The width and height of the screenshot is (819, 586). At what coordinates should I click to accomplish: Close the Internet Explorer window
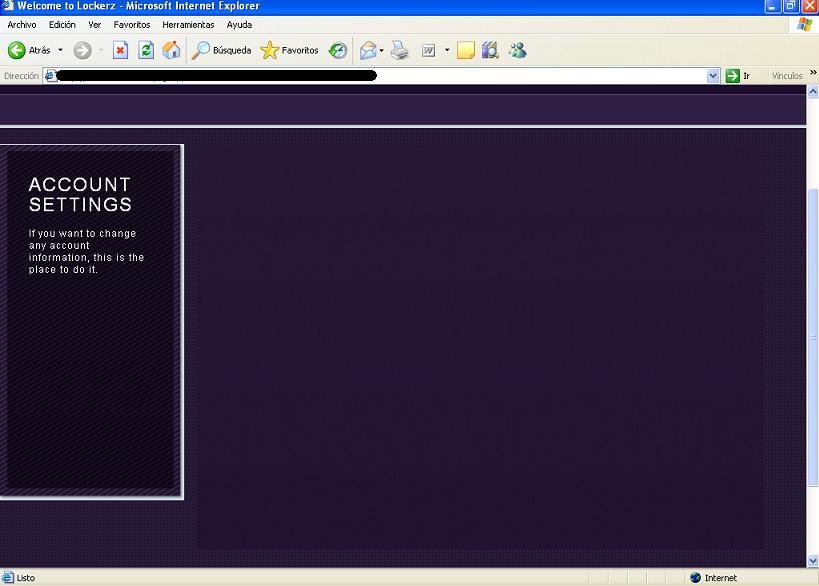tap(810, 6)
